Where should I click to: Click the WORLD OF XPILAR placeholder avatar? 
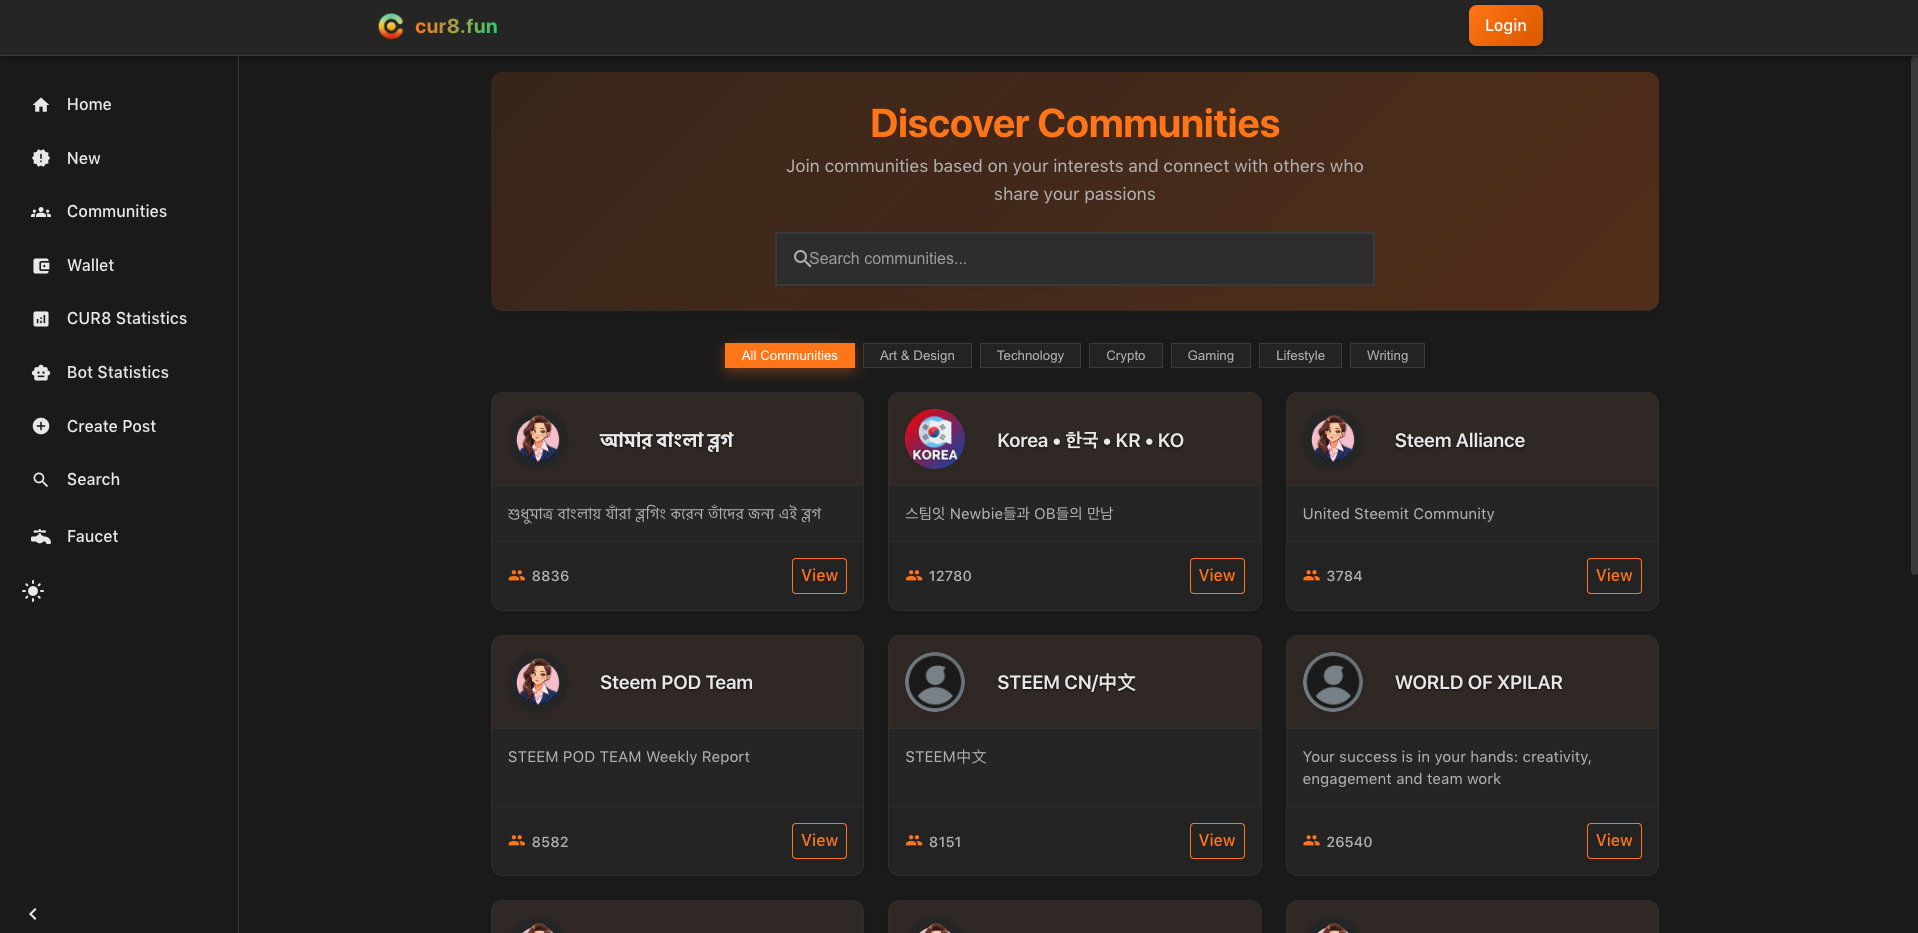tap(1333, 682)
